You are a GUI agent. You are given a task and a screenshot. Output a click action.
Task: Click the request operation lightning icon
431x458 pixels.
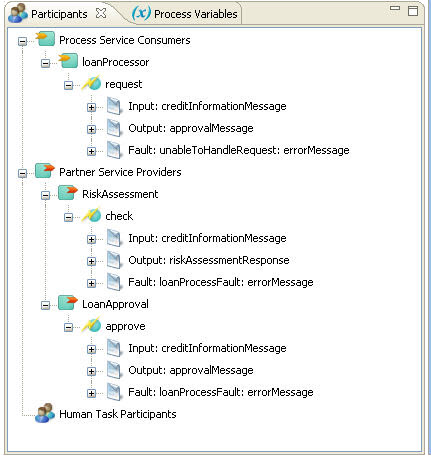(x=91, y=83)
